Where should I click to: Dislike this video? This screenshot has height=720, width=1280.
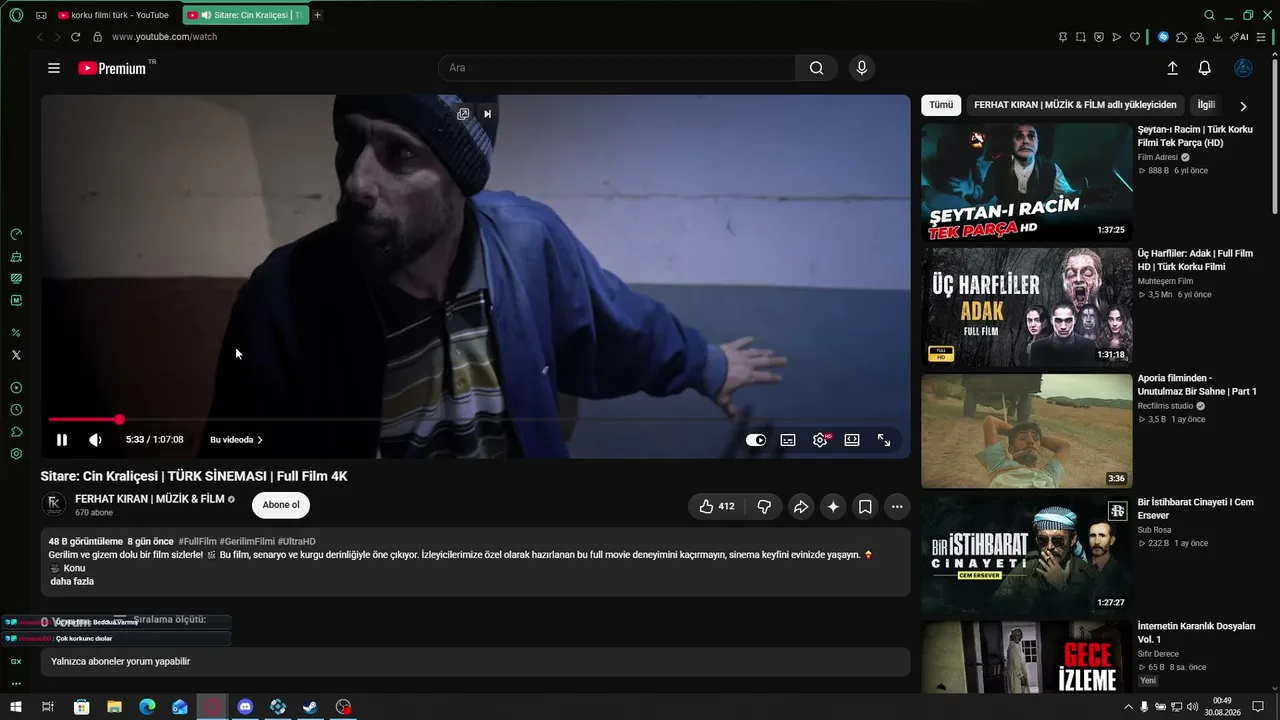click(x=764, y=506)
